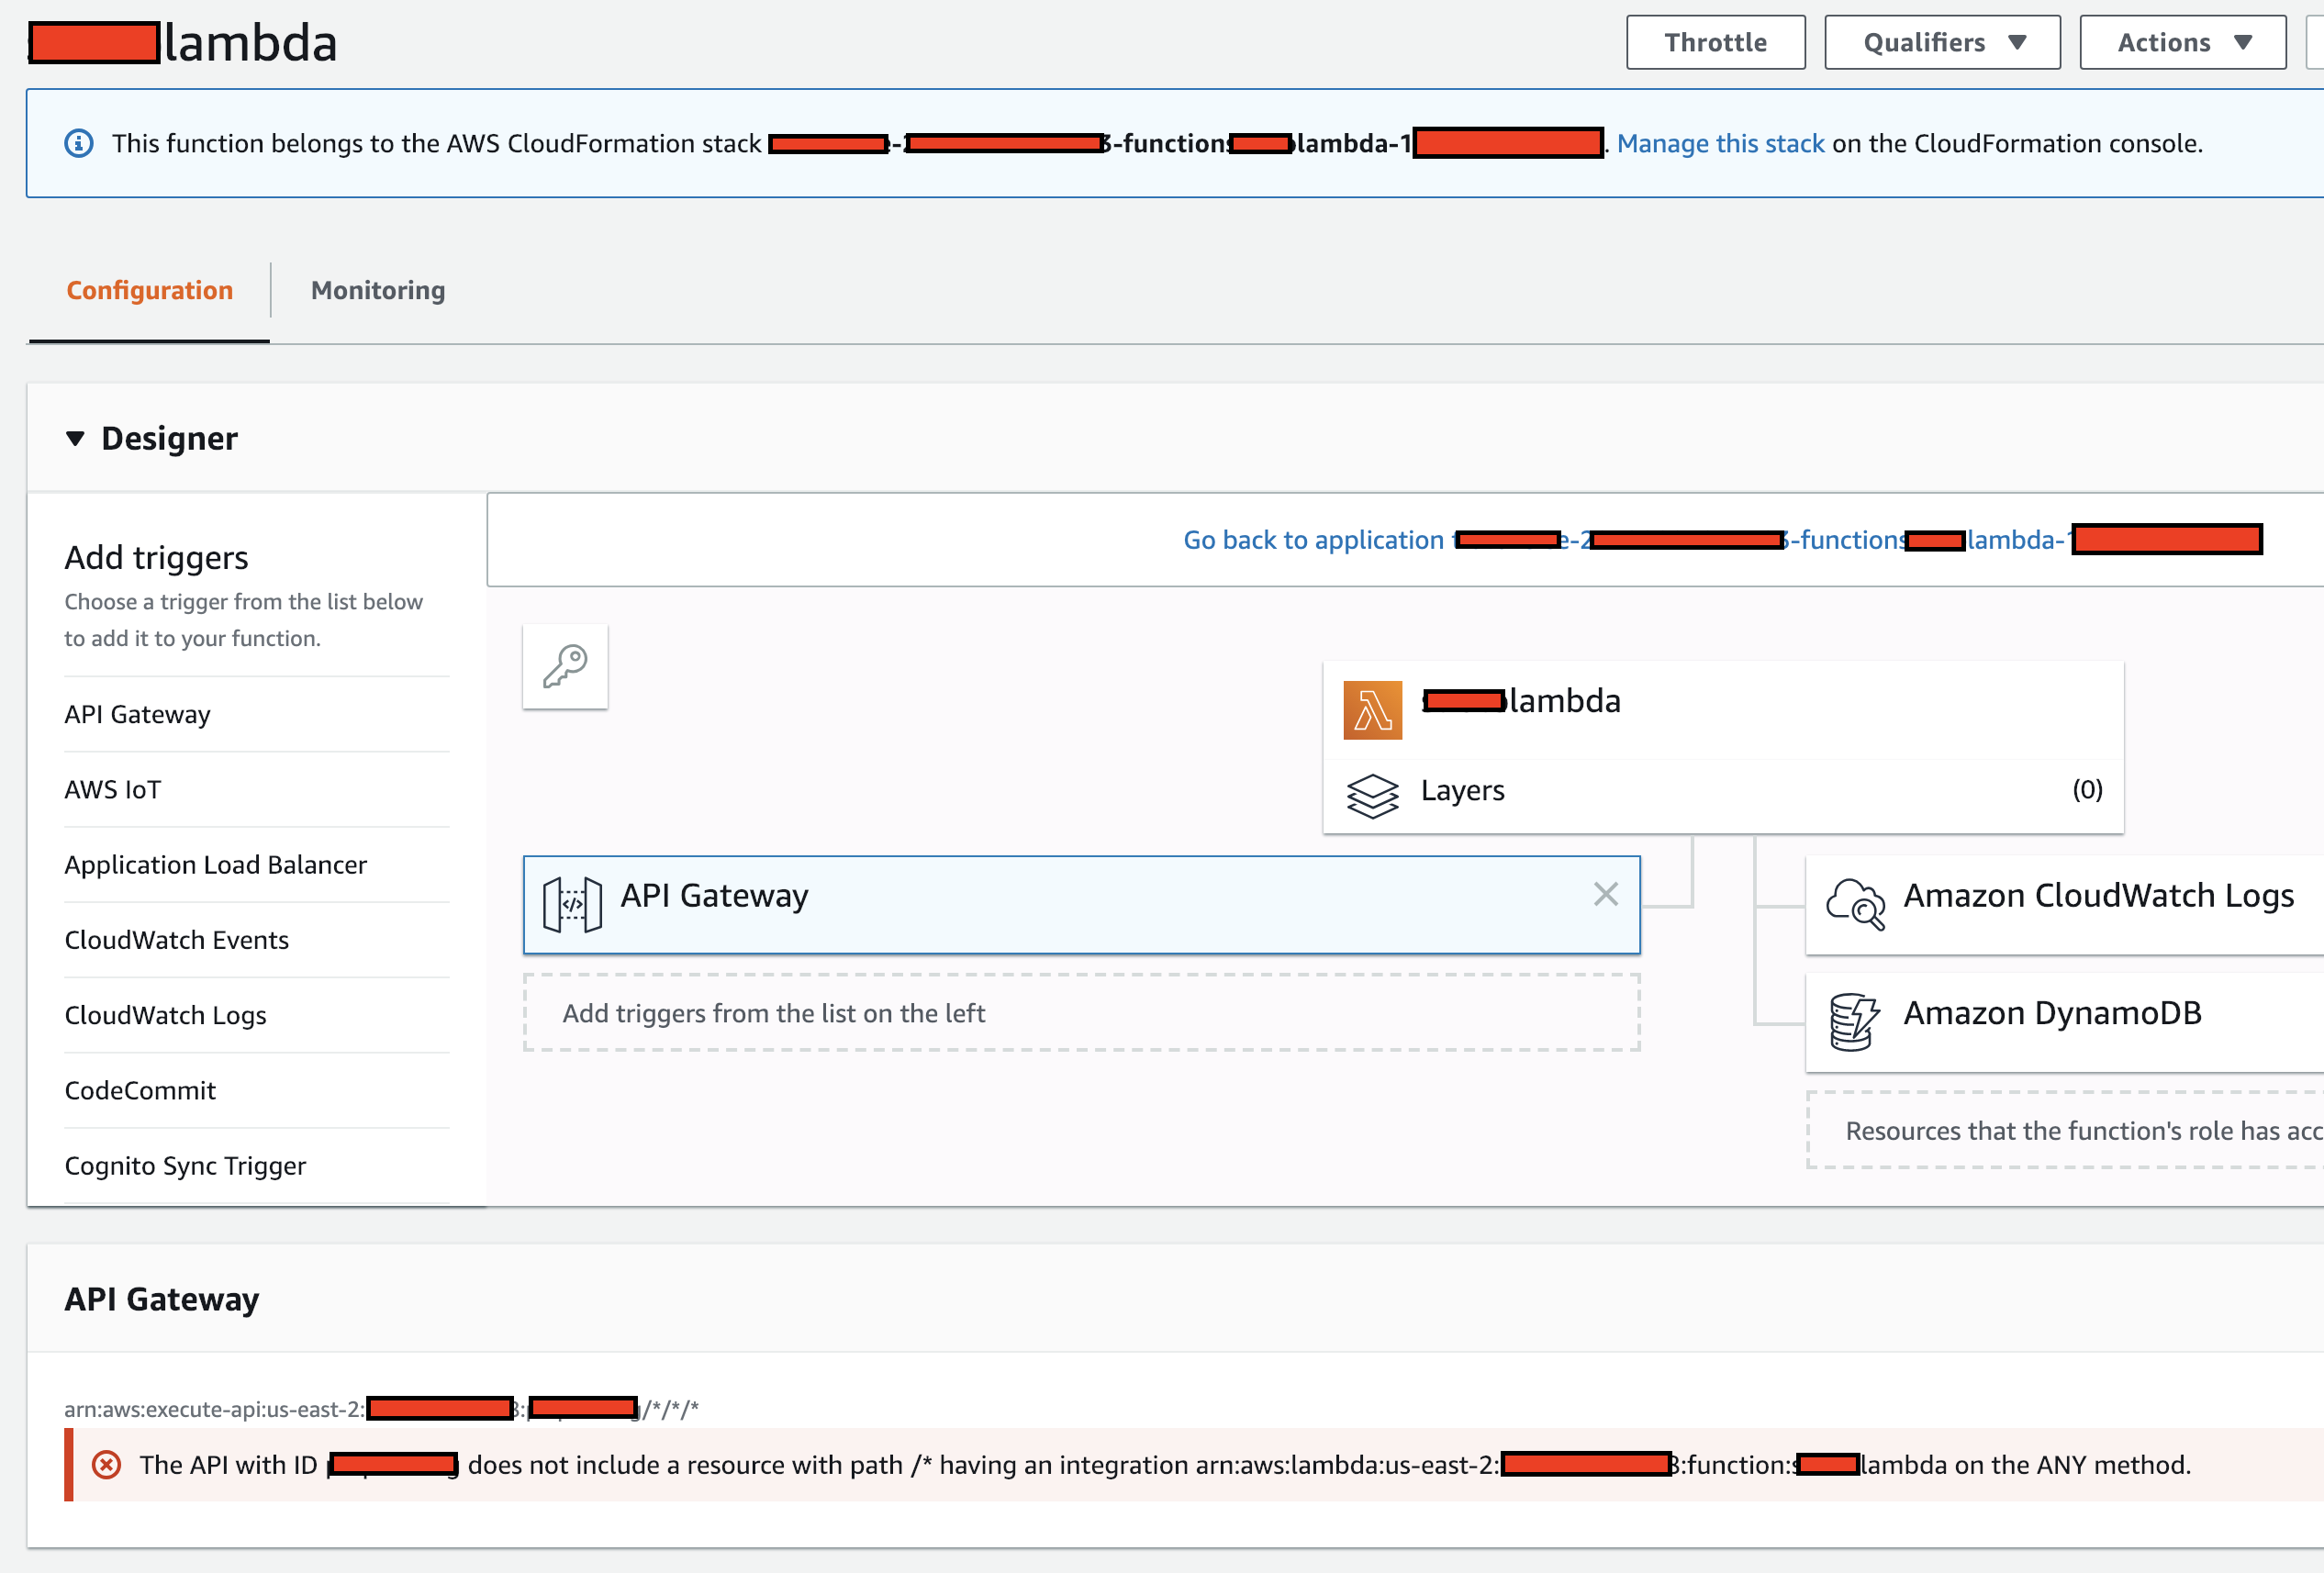Click the execute-api ARN text
2324x1573 pixels.
tap(381, 1409)
